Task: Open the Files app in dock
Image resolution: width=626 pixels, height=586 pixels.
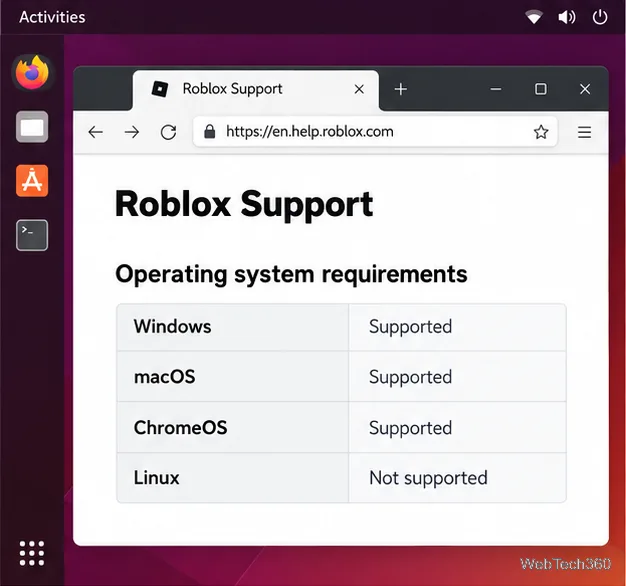Action: 32,127
